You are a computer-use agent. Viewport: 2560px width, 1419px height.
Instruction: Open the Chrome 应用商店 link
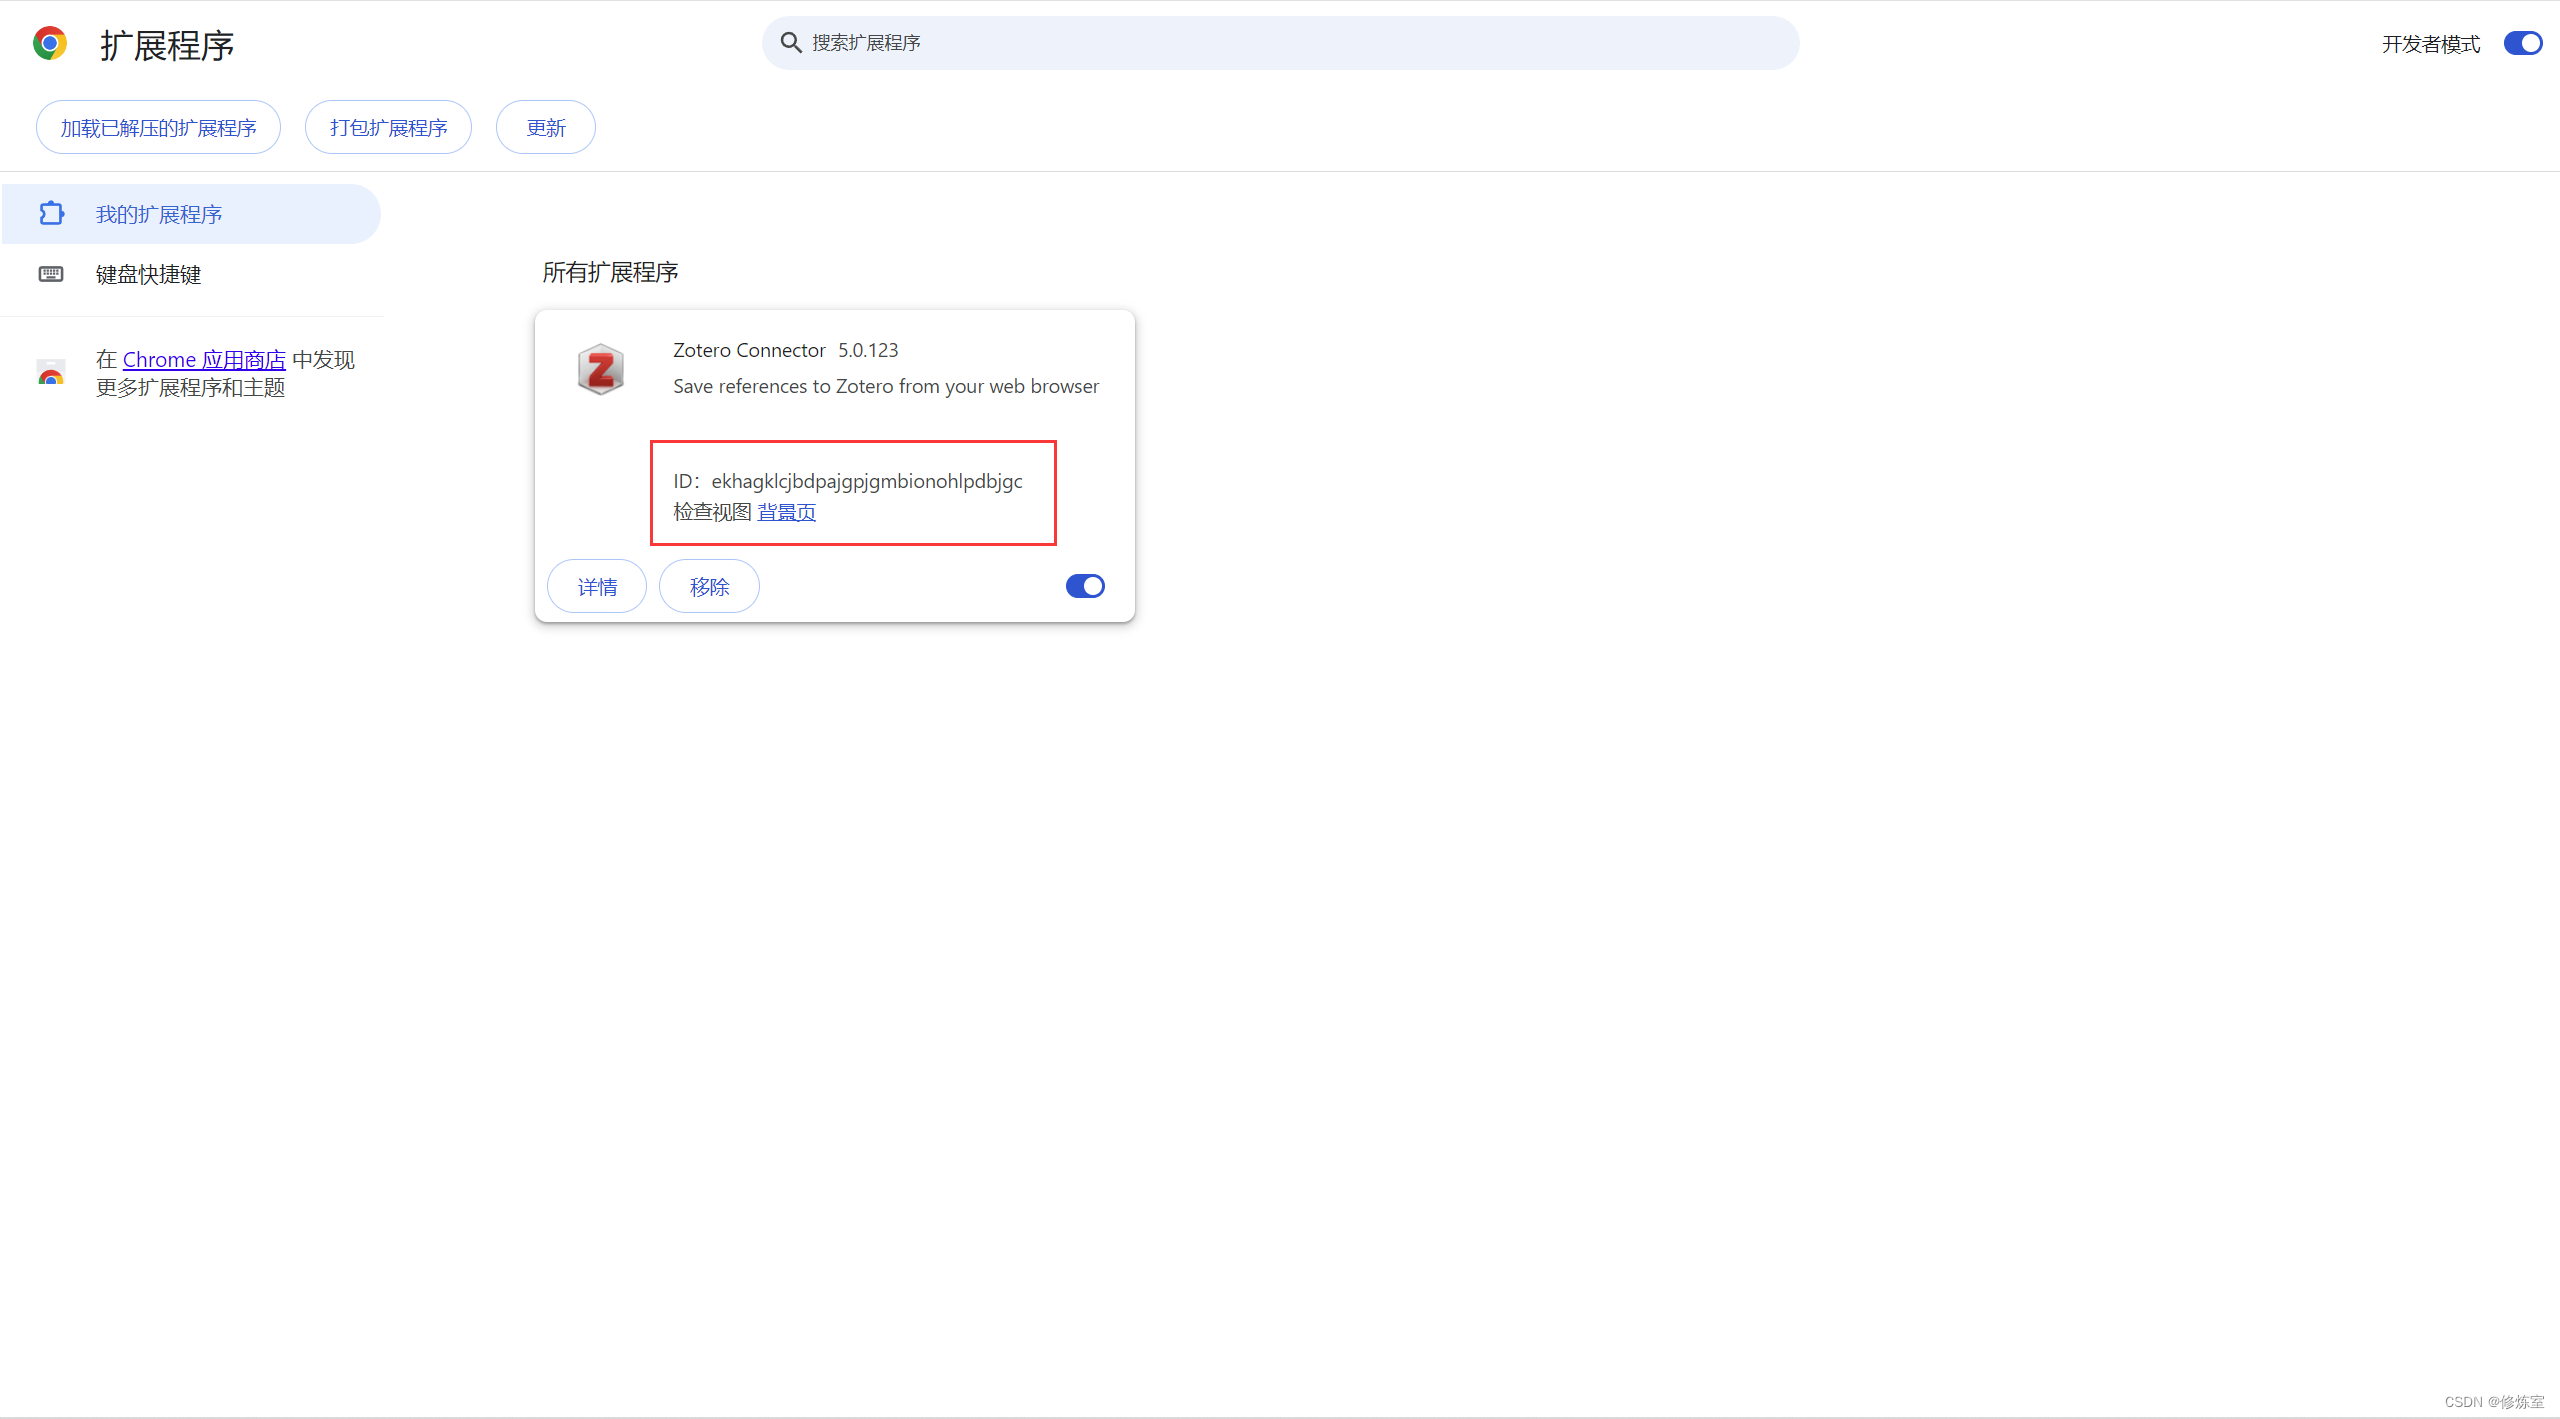pyautogui.click(x=204, y=360)
